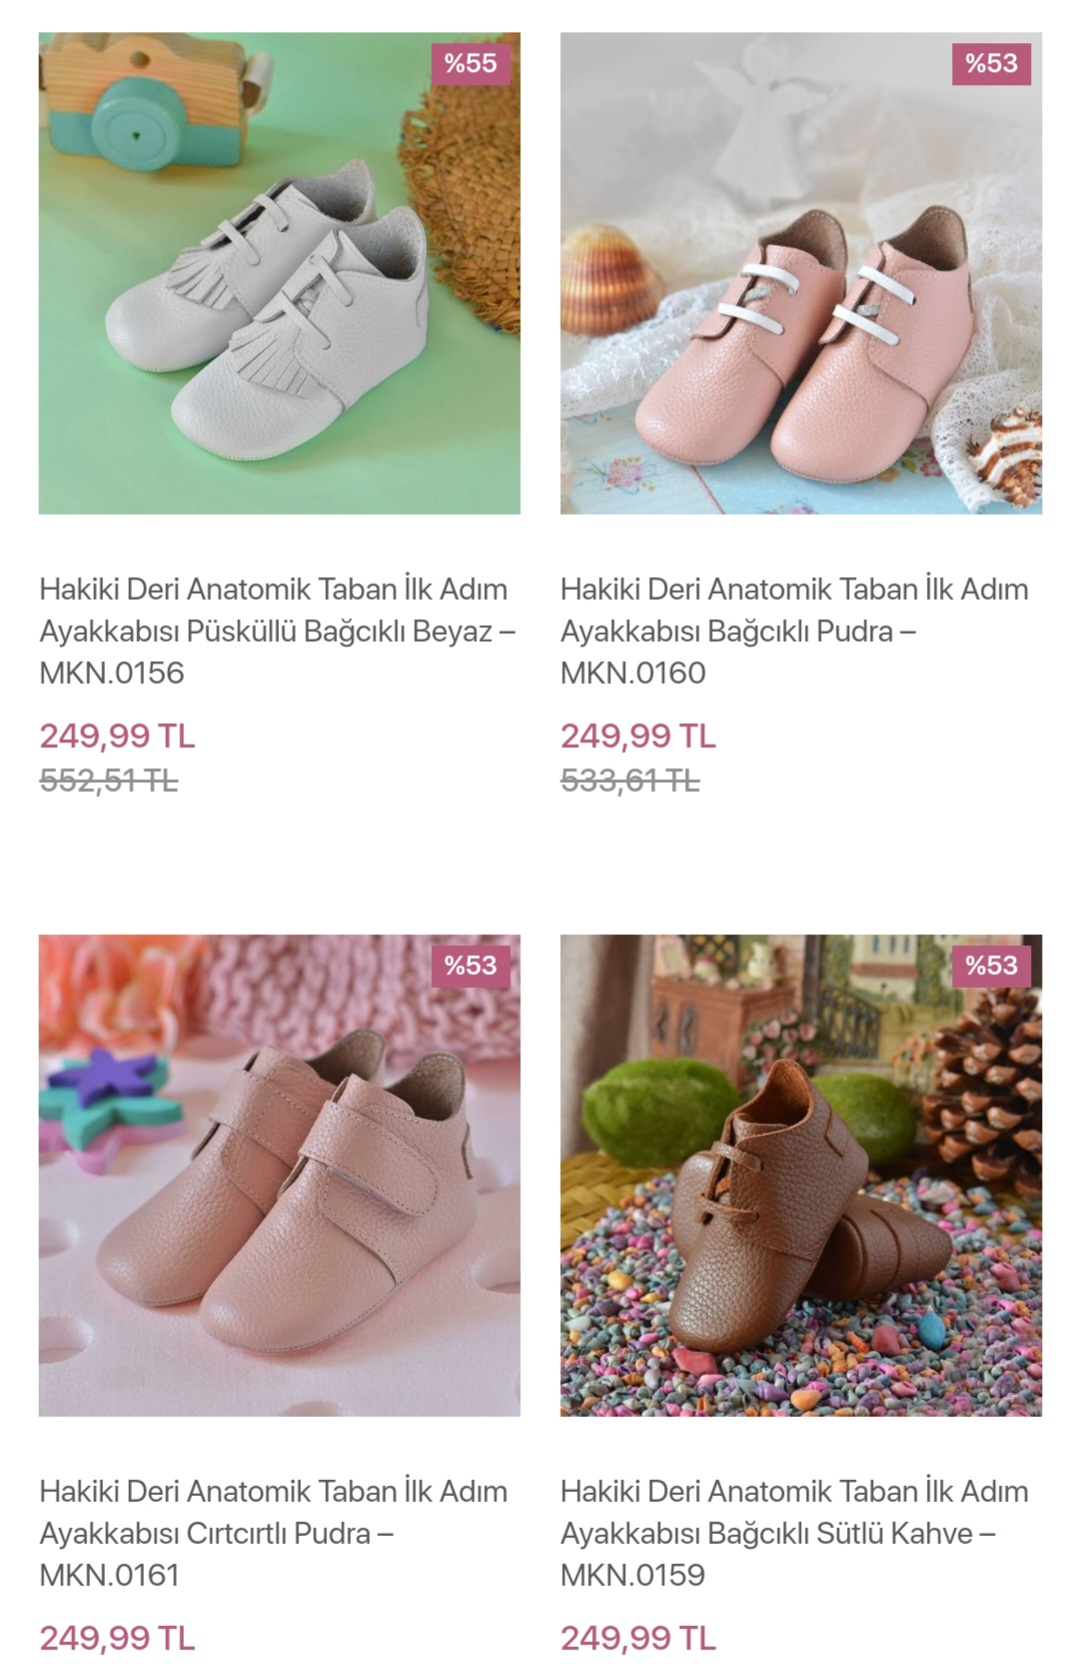Image resolution: width=1079 pixels, height=1664 pixels.
Task: Open the Cırtcırtlı Pudra MKN.0161 title link
Action: (x=273, y=1533)
